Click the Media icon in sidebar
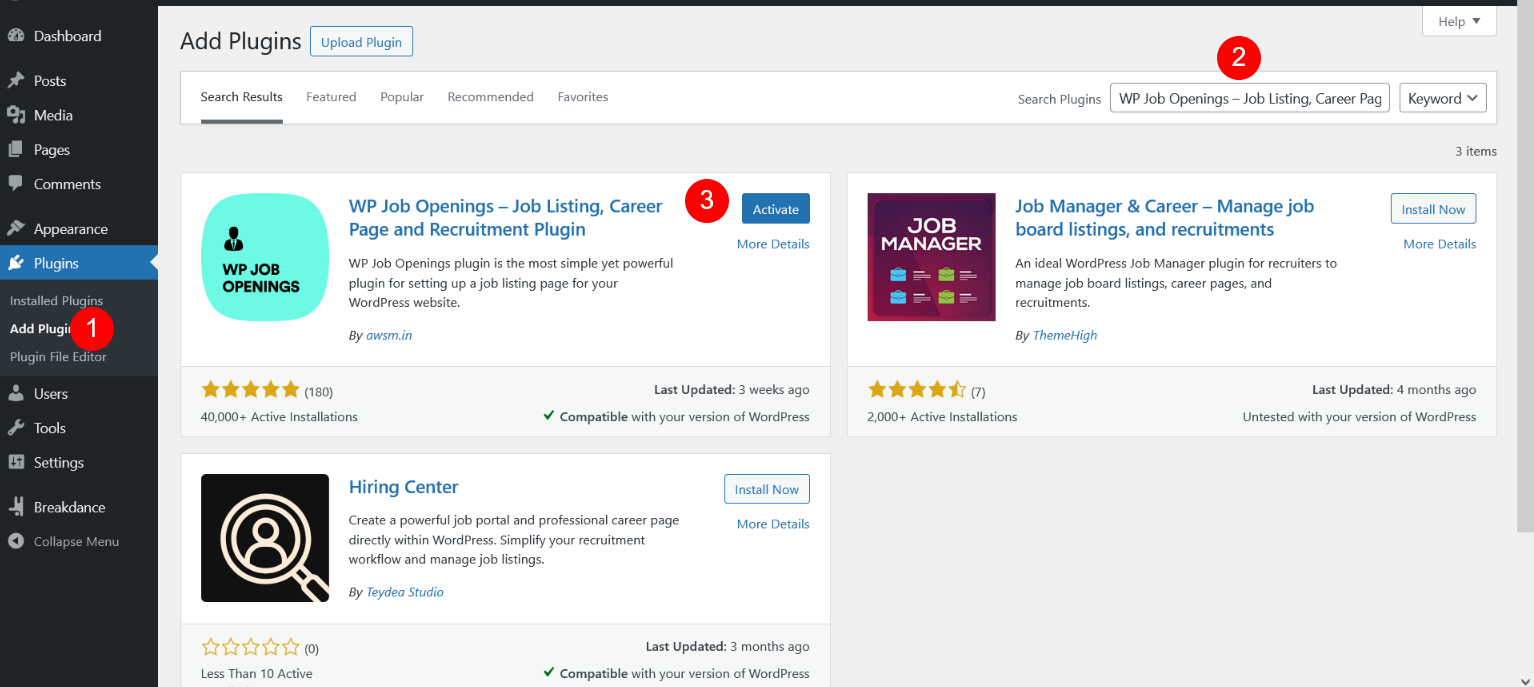 pos(16,115)
